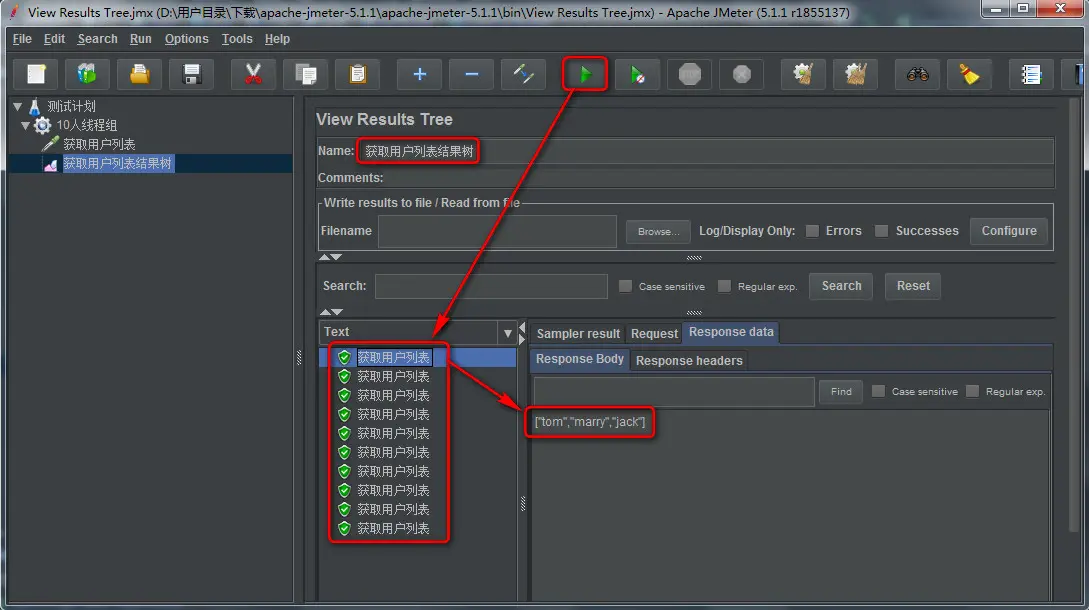
Task: Click the Search text field
Action: pyautogui.click(x=491, y=286)
